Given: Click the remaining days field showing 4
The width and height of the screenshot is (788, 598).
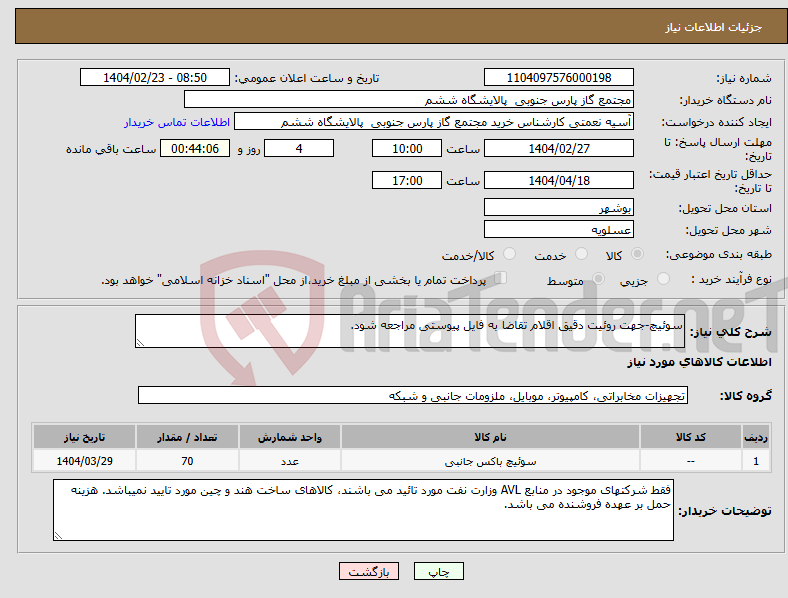Looking at the screenshot, I should pos(299,148).
